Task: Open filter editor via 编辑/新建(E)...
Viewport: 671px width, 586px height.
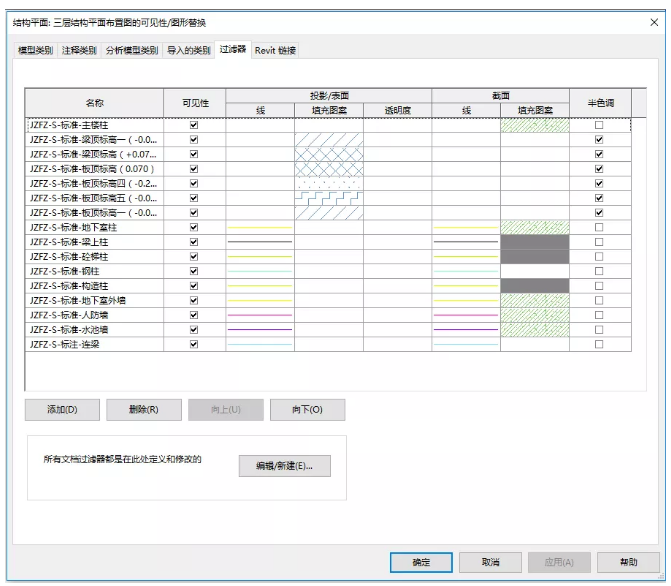Action: (x=285, y=466)
